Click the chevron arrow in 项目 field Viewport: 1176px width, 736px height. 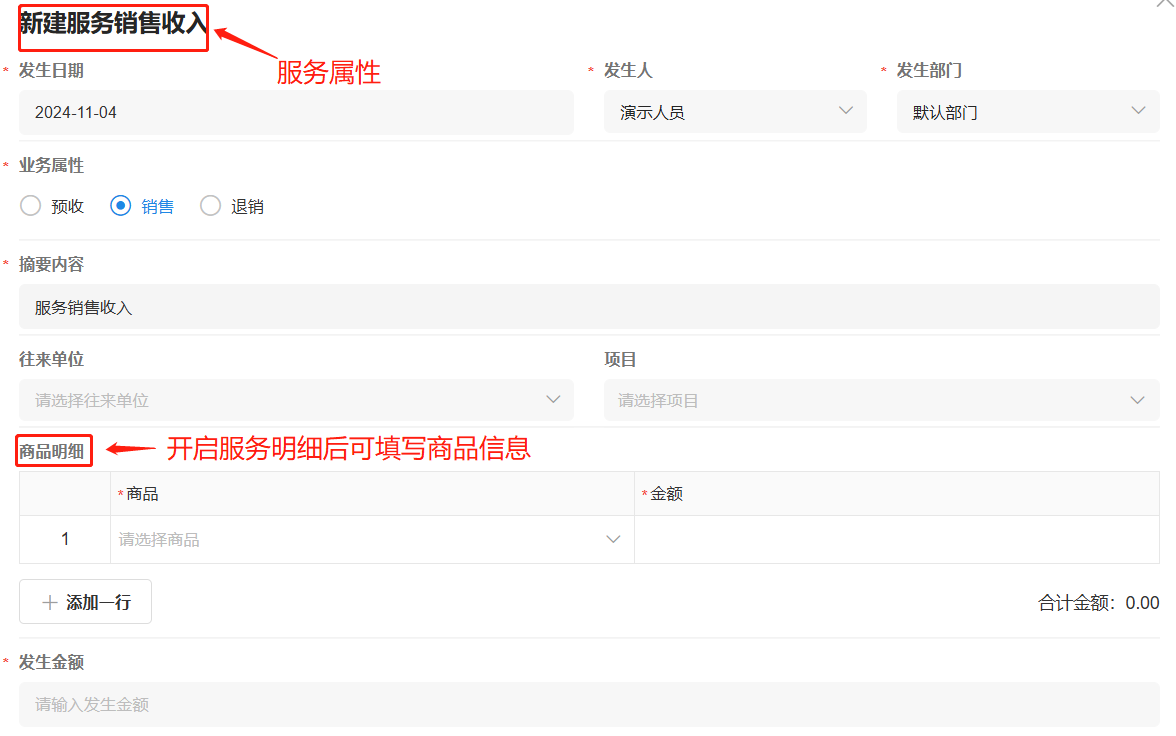1137,400
